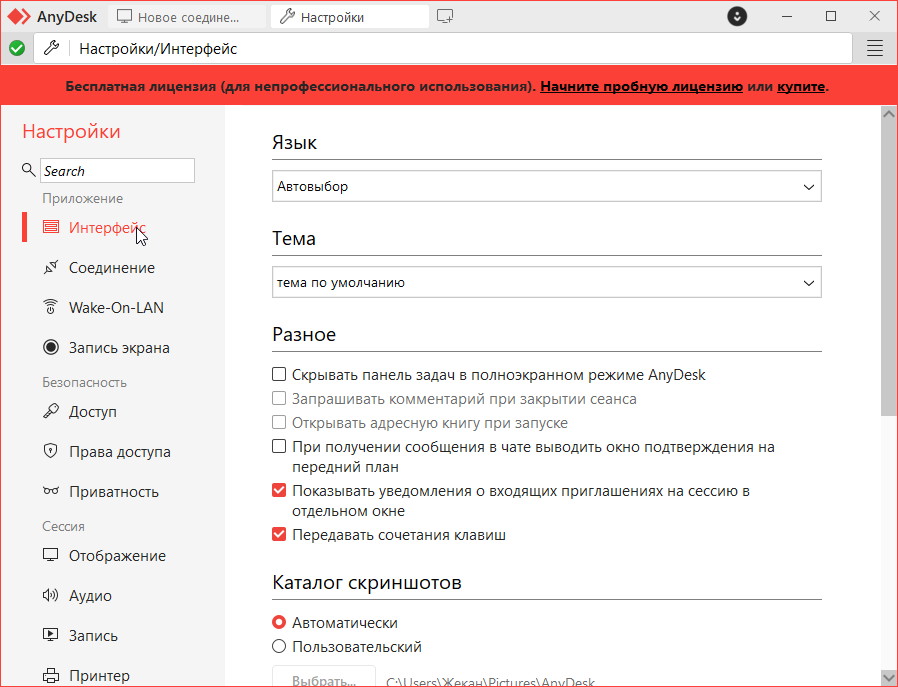Open Приватность settings section

114,492
